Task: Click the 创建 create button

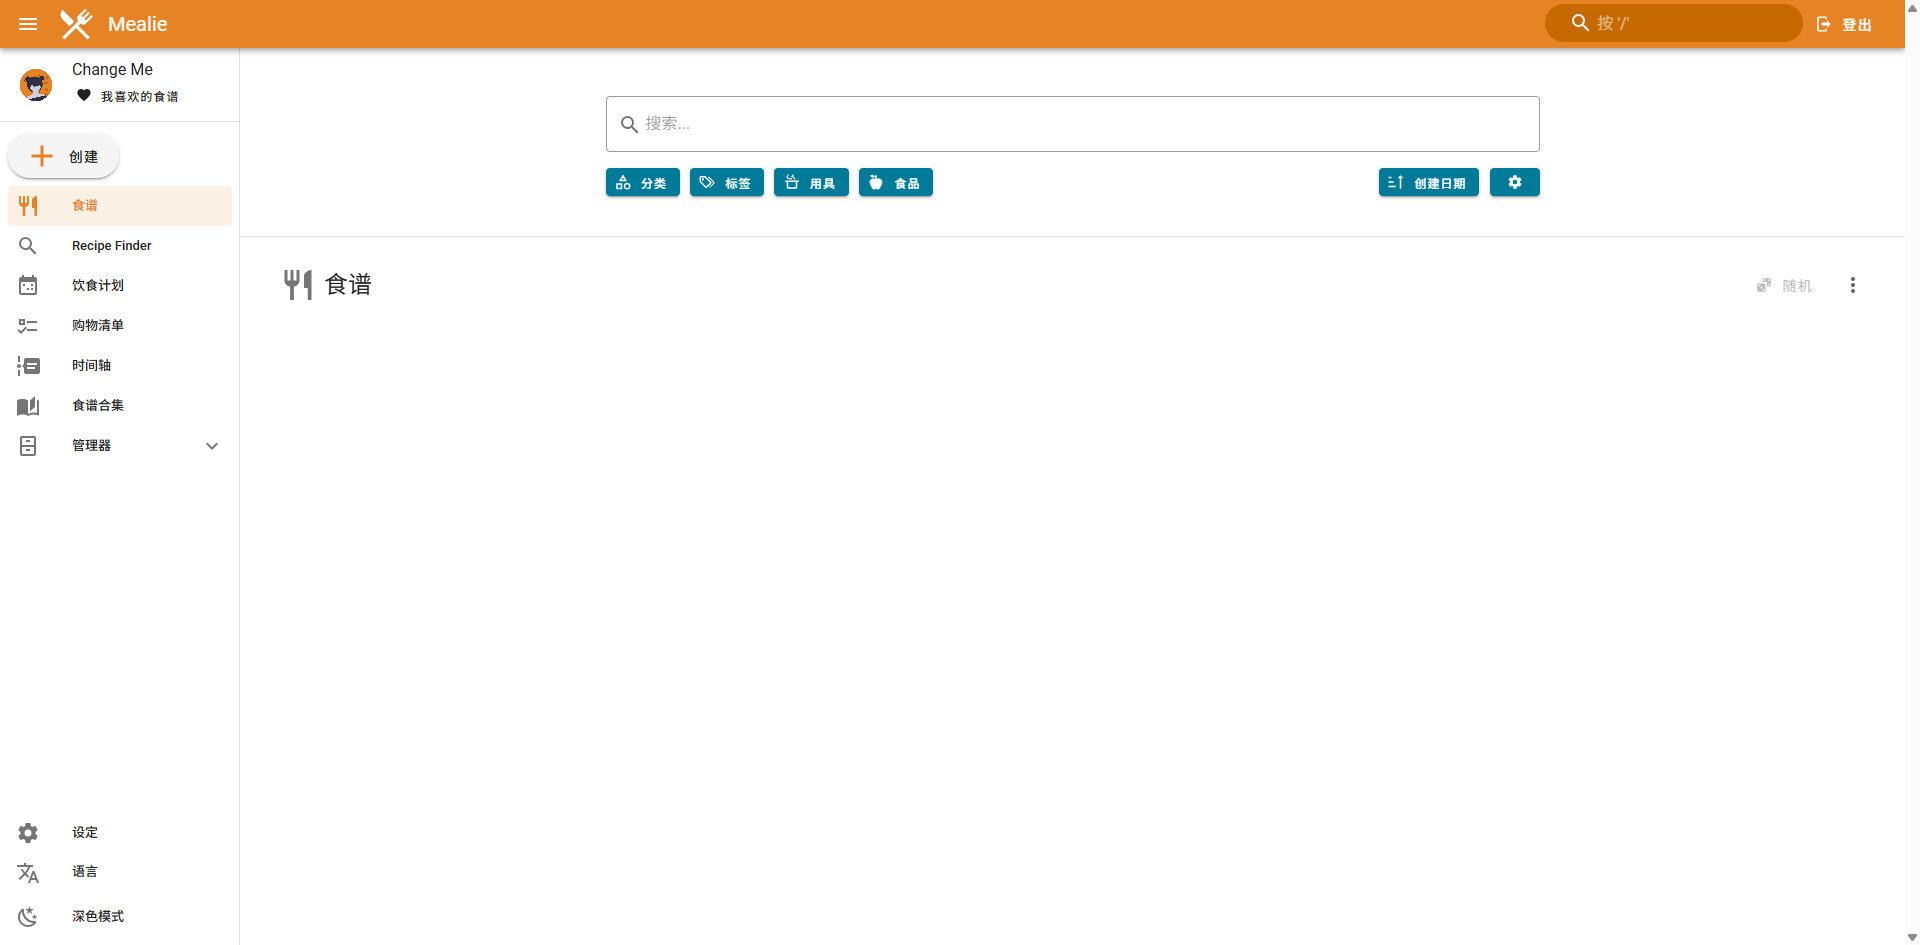Action: pyautogui.click(x=64, y=156)
